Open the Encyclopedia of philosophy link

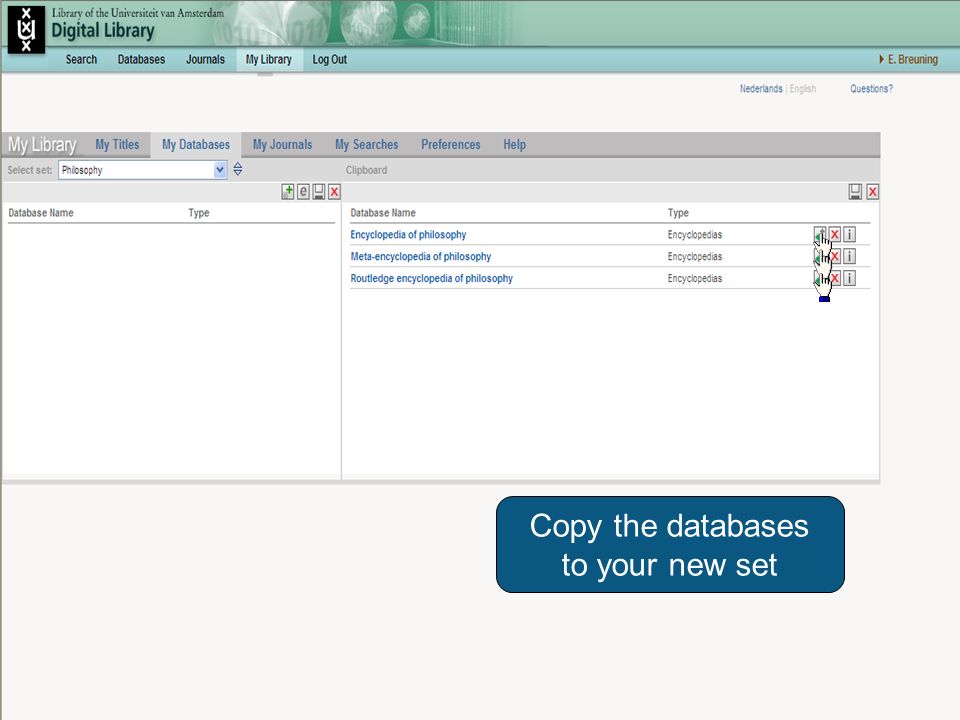click(408, 234)
